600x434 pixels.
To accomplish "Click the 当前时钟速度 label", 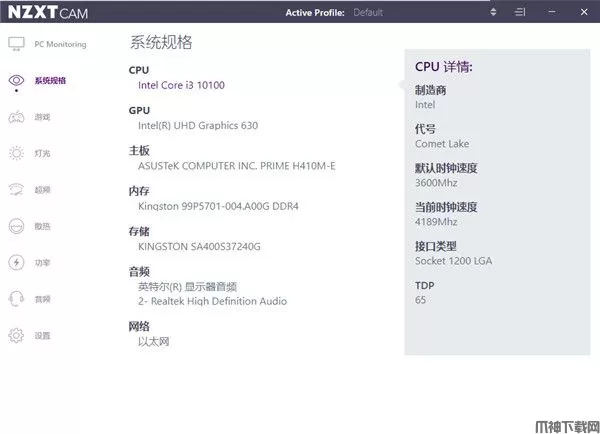I will click(x=446, y=207).
